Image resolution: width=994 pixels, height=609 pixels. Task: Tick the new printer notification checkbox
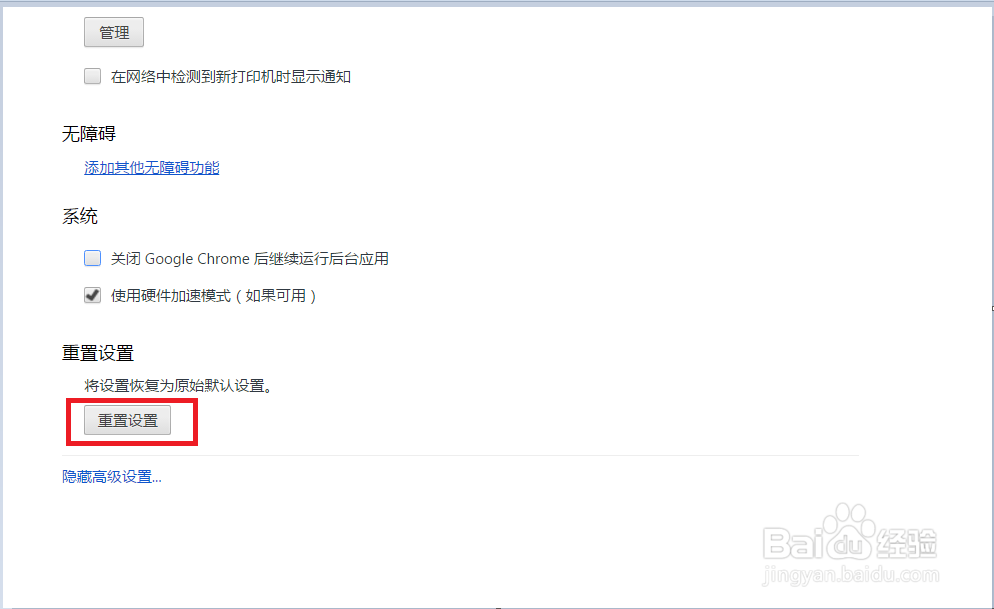pos(93,77)
